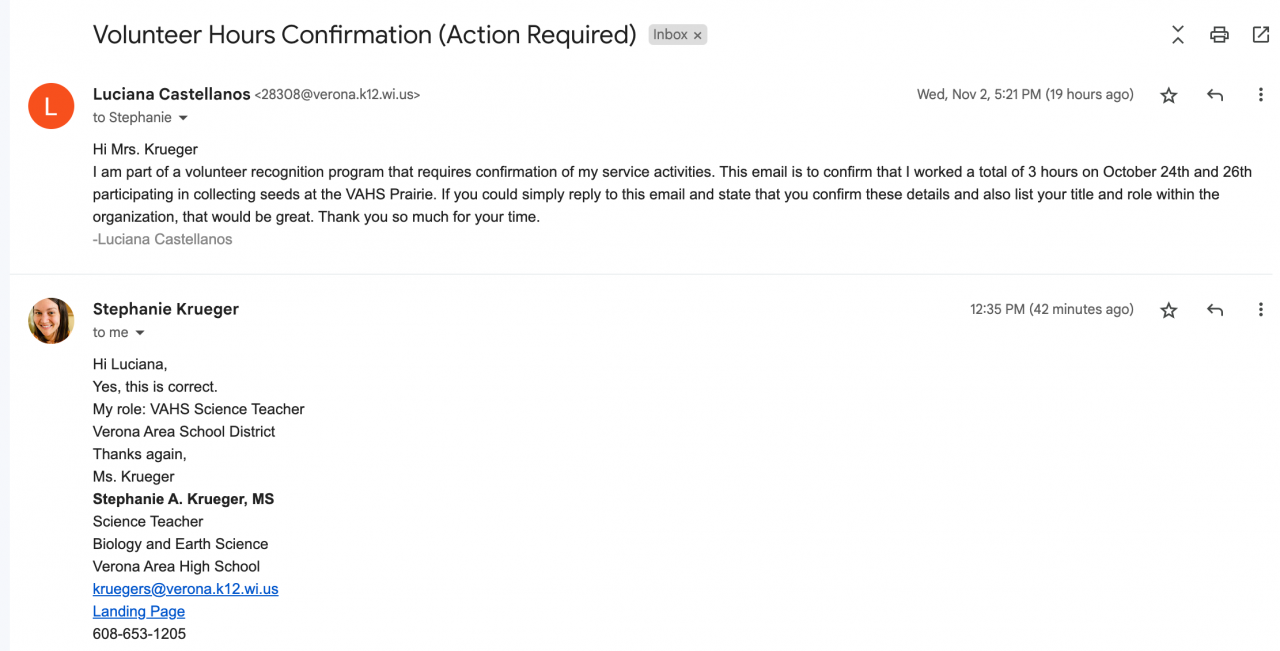Viewport: 1280px width, 651px height.
Task: Click Luciana's orange 'L' avatar
Action: [x=51, y=106]
